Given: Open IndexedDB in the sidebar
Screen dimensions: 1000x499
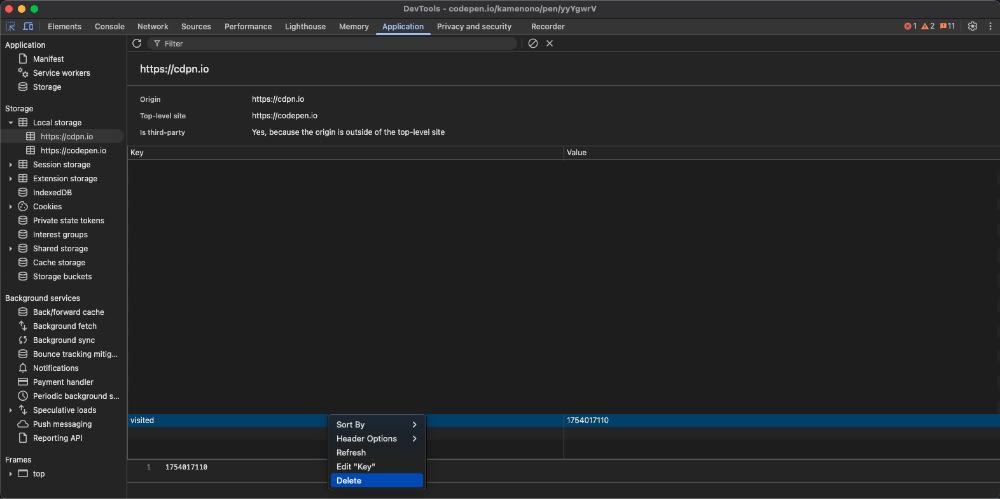Looking at the screenshot, I should (52, 193).
